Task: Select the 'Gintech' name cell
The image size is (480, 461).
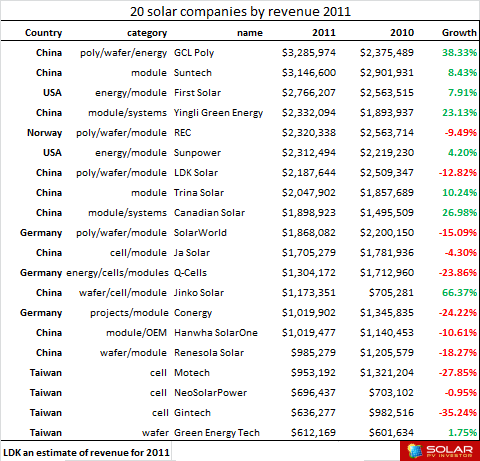Action: click(192, 413)
